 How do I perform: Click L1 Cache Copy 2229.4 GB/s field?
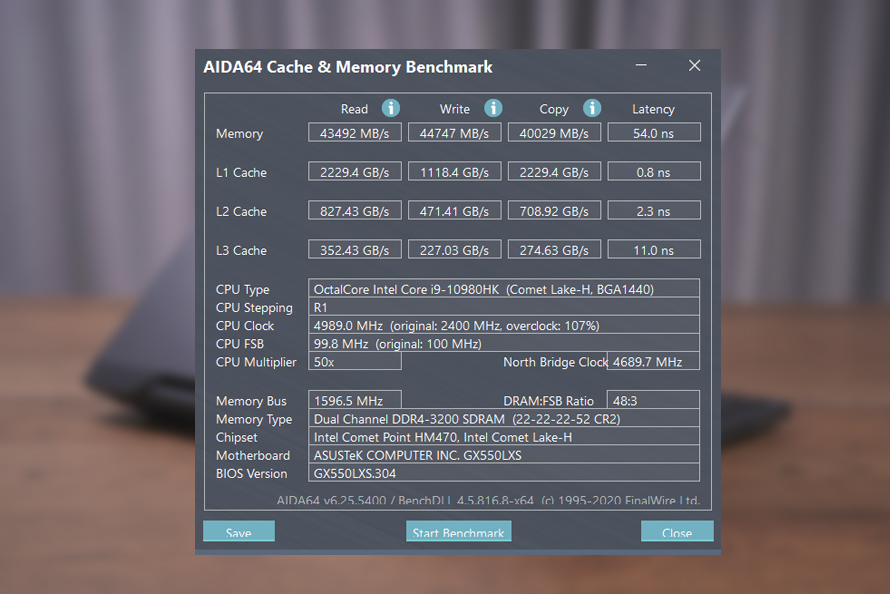555,171
